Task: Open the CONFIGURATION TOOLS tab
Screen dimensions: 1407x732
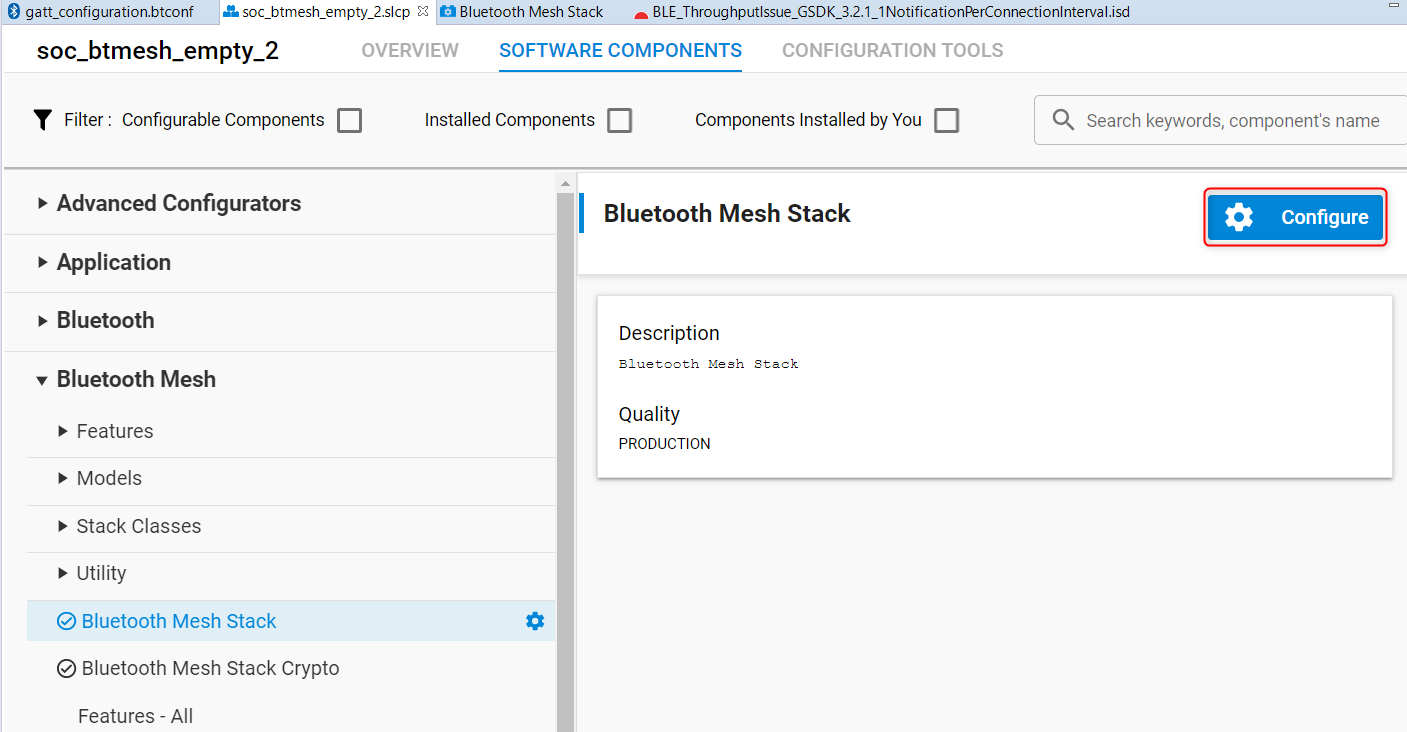Action: tap(892, 50)
